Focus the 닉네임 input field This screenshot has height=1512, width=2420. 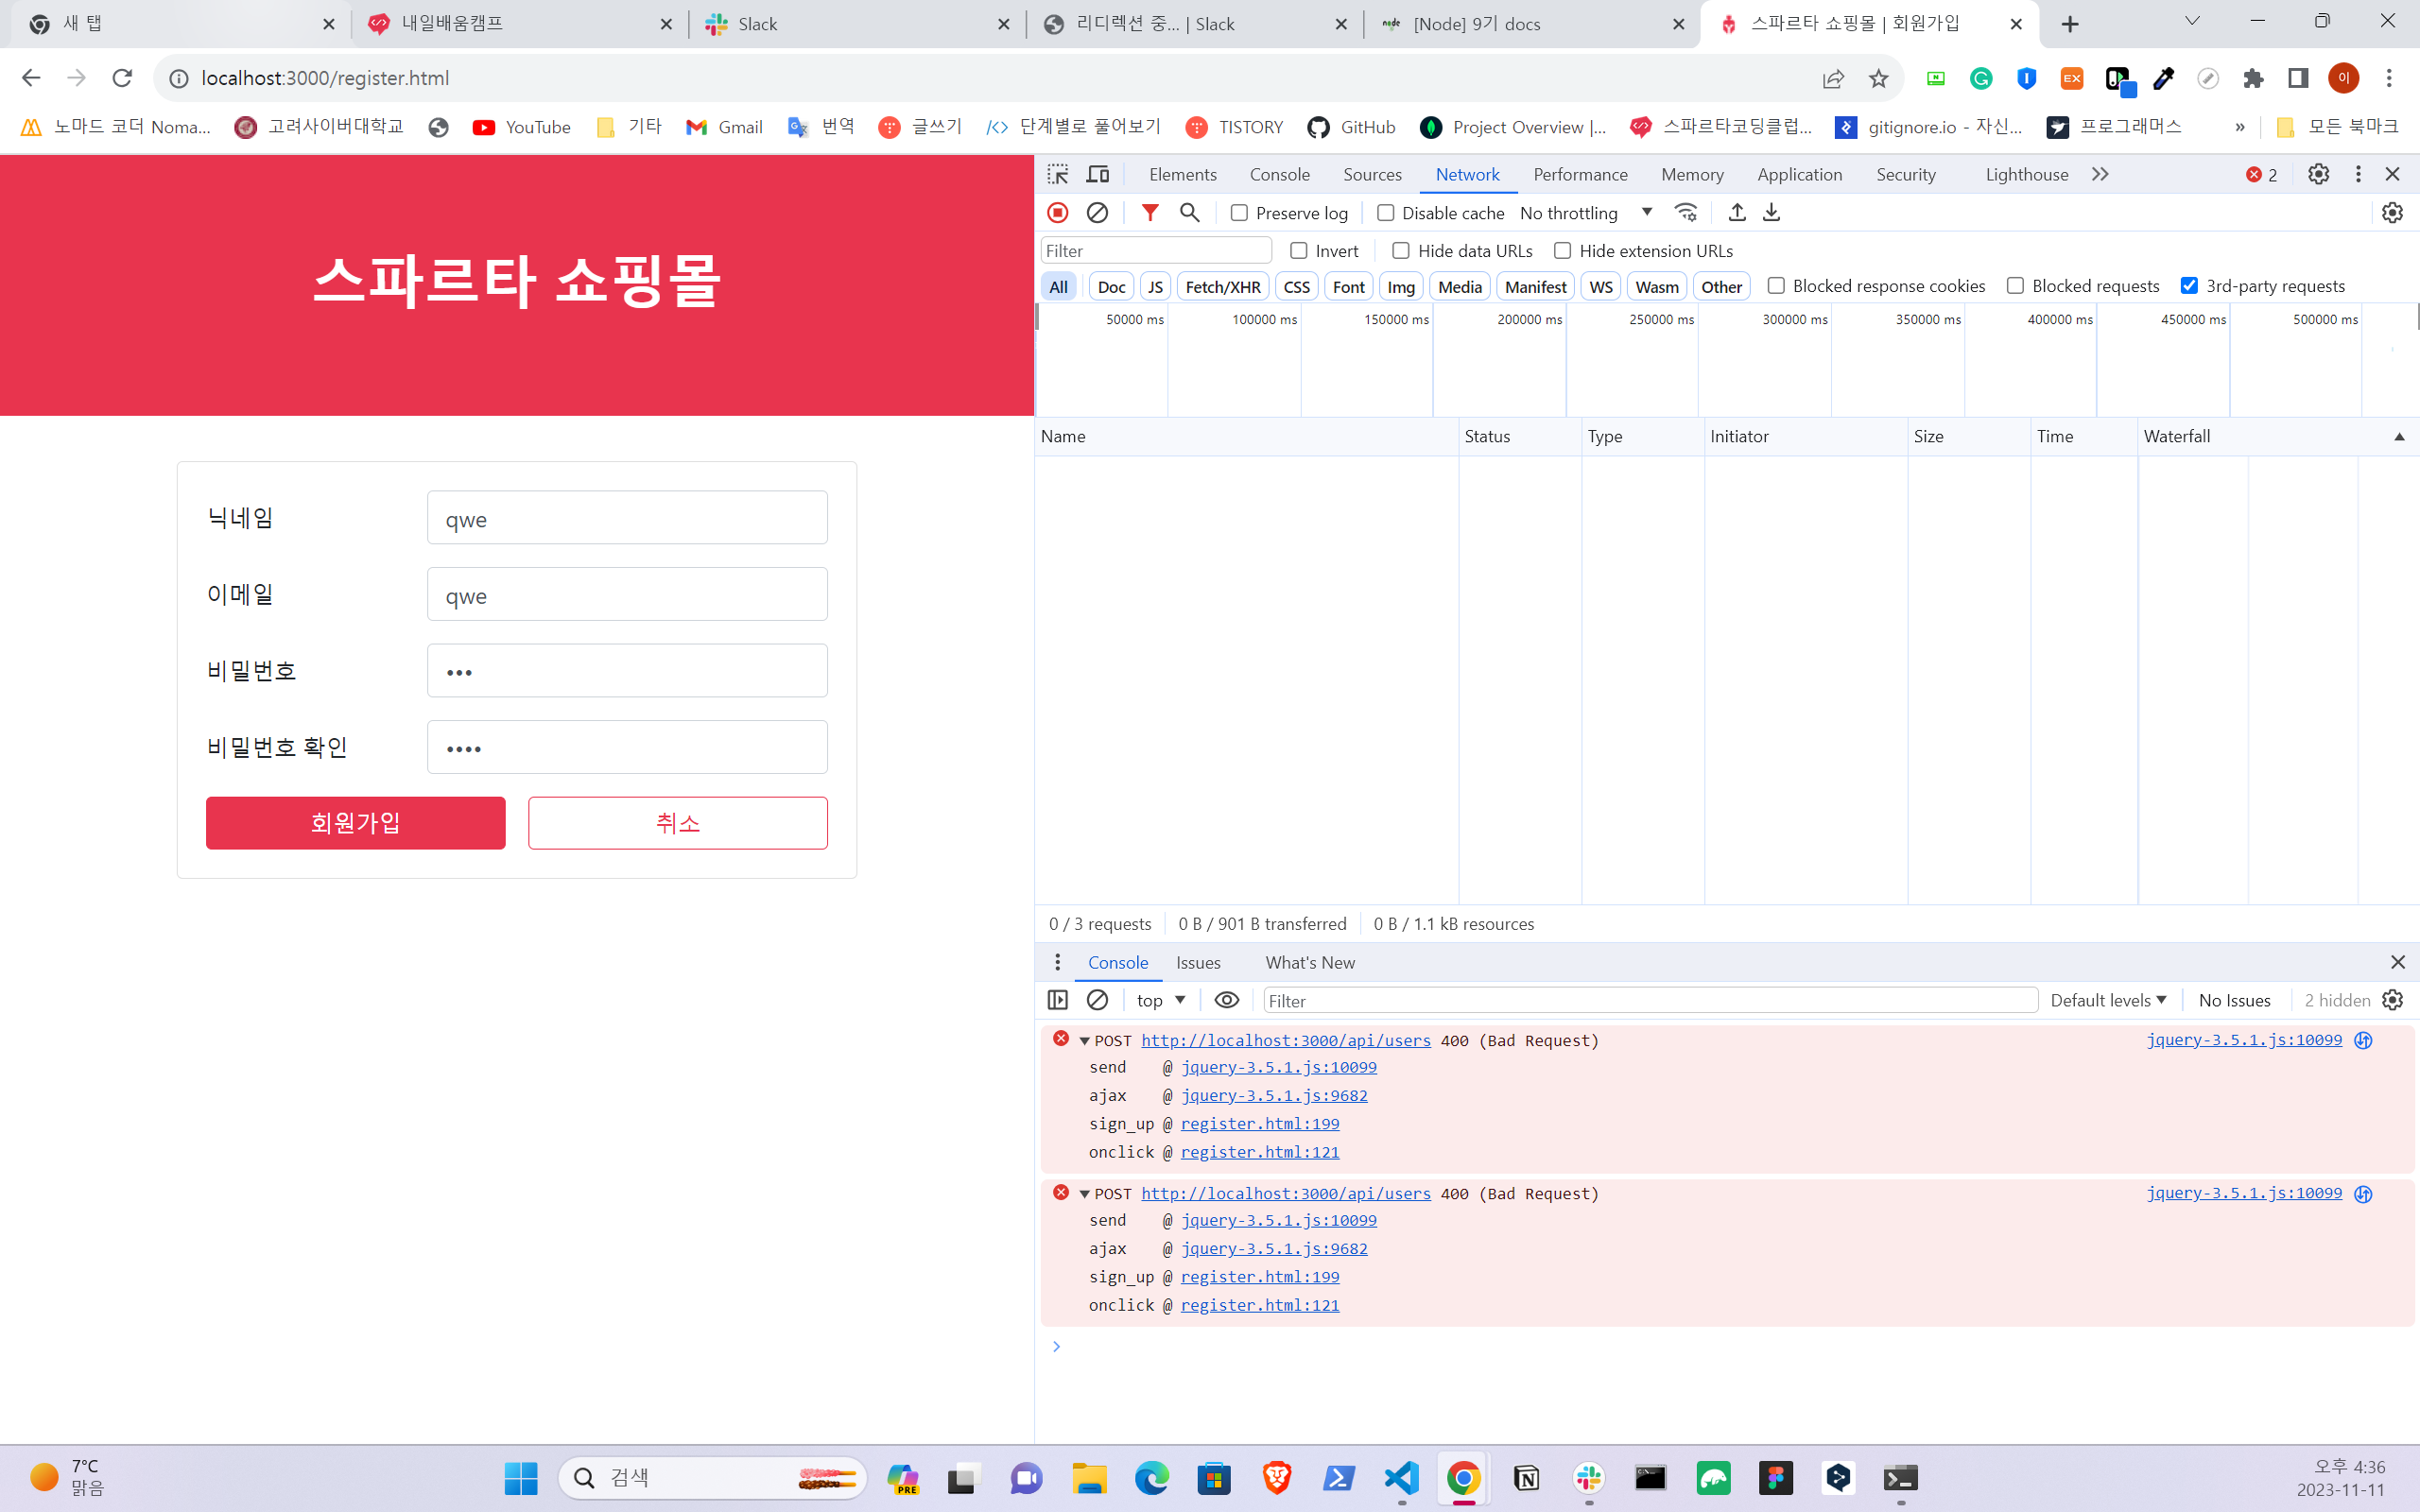[627, 517]
